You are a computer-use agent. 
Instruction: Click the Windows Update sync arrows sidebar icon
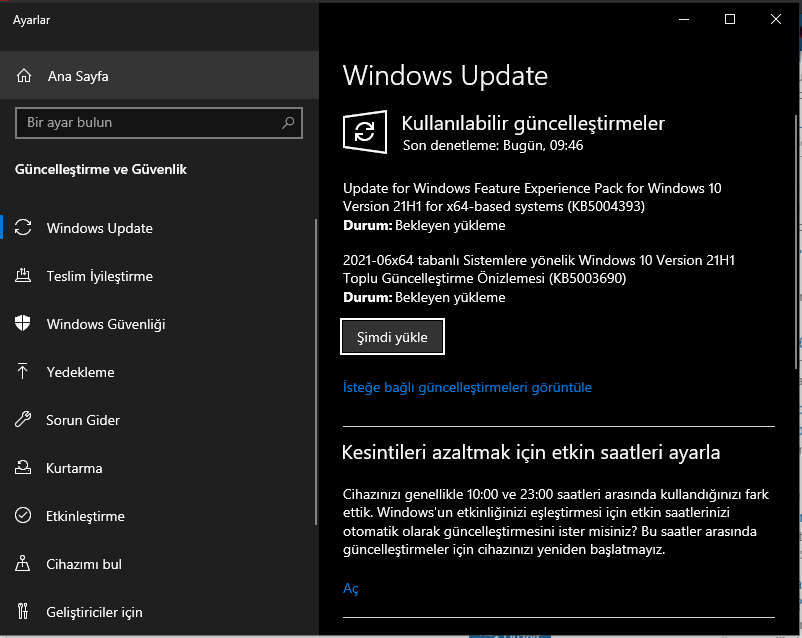coord(23,228)
